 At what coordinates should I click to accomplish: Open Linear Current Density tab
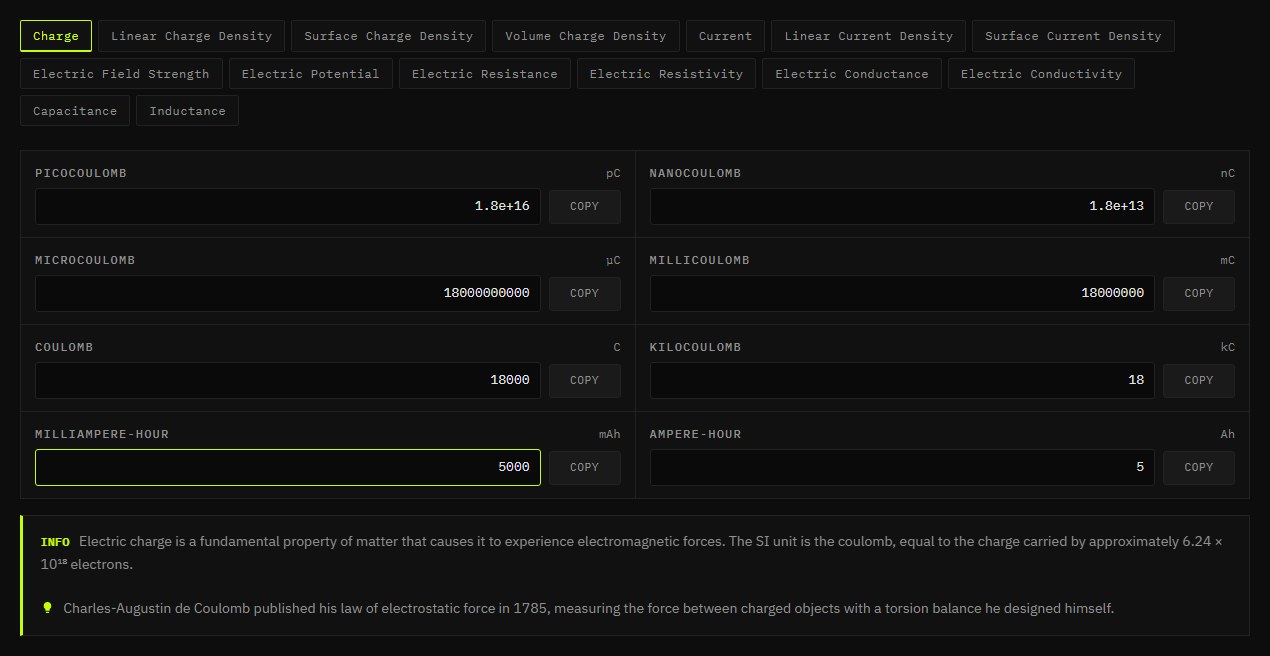pyautogui.click(x=868, y=36)
